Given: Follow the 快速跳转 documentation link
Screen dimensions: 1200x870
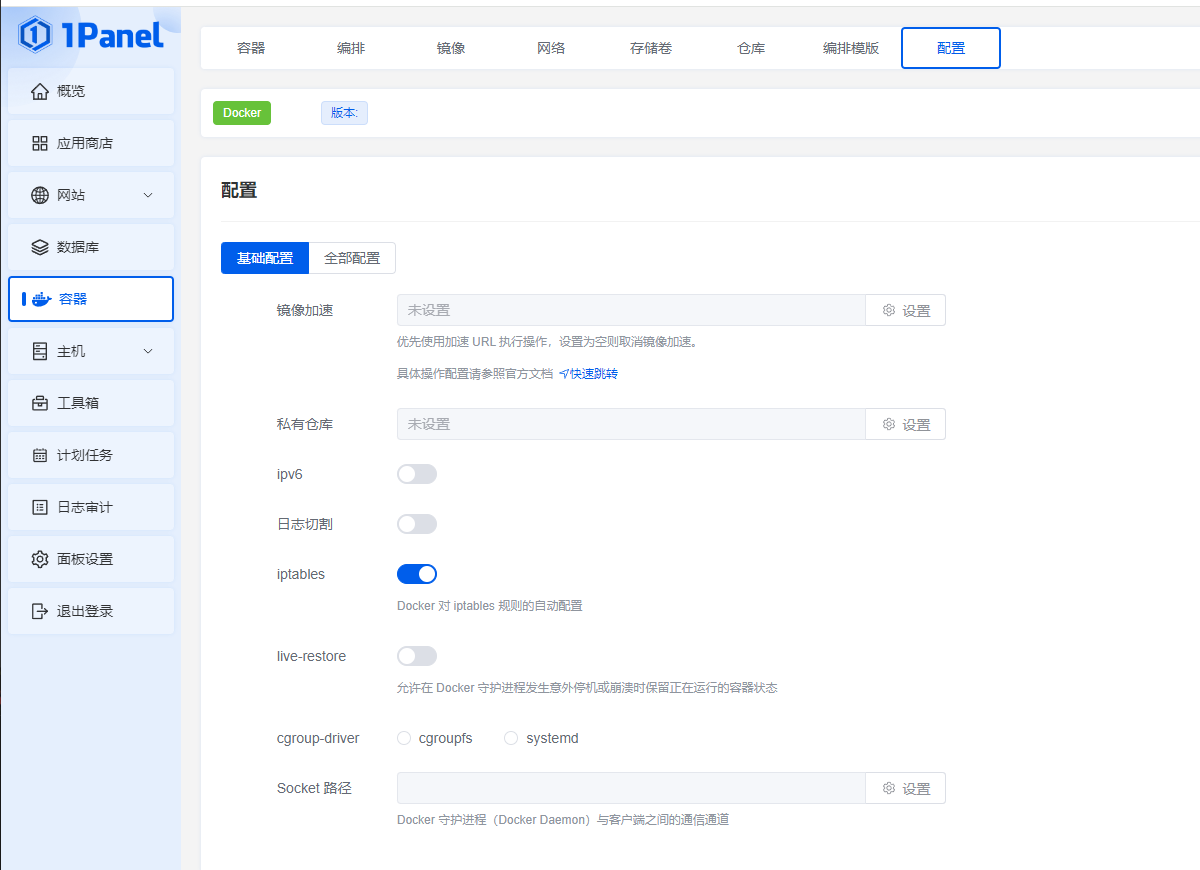Looking at the screenshot, I should (x=588, y=374).
